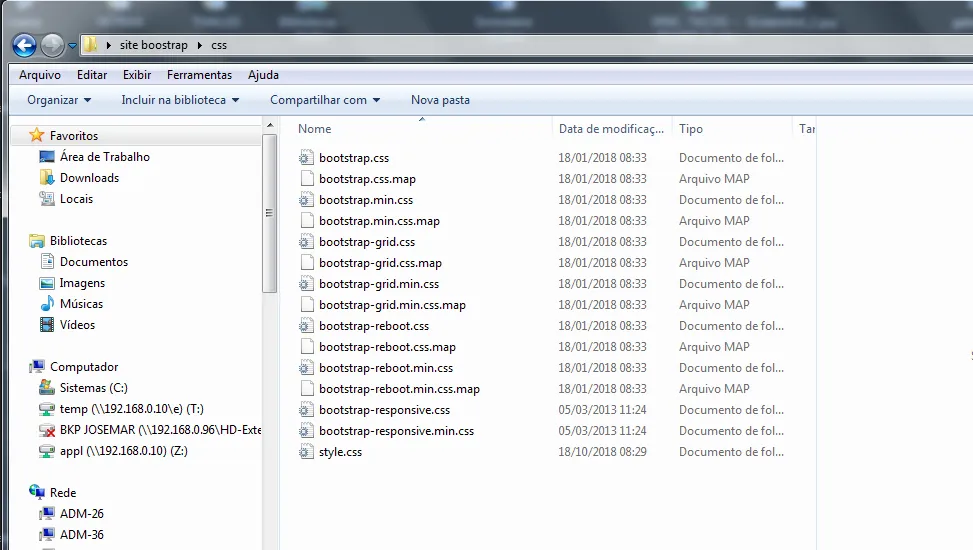Select file name 'bootstrap-responsive.min.css'

pos(396,431)
